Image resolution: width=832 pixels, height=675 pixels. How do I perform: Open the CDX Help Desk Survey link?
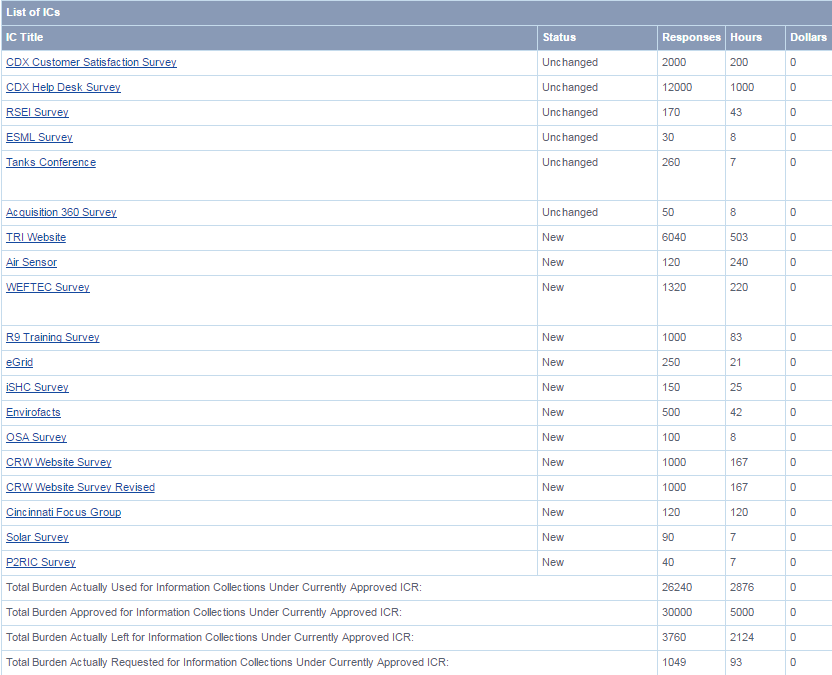tap(63, 87)
